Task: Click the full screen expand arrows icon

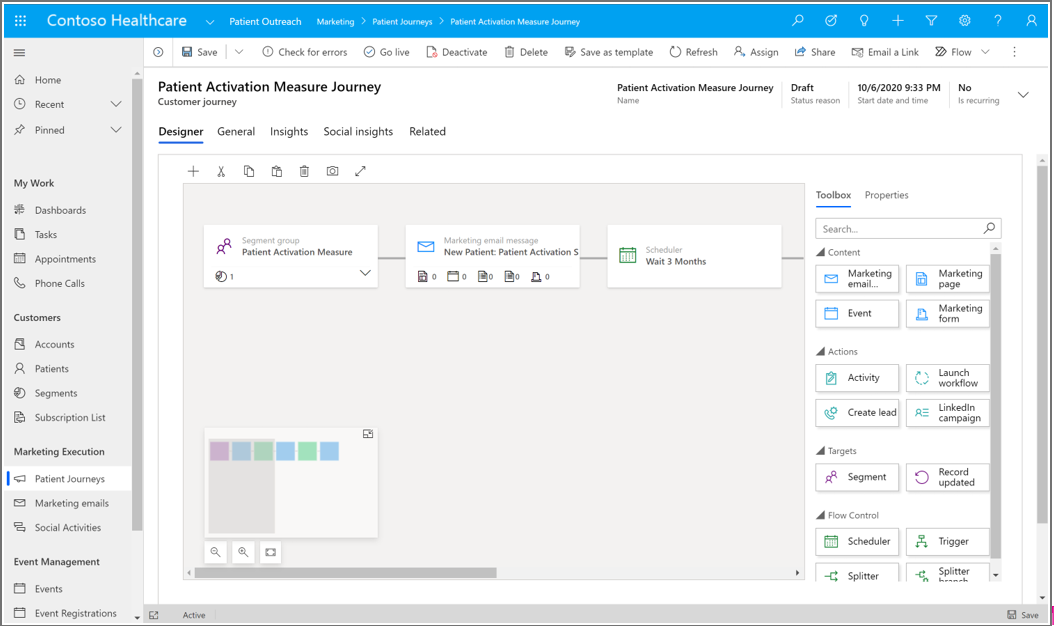Action: (360, 171)
